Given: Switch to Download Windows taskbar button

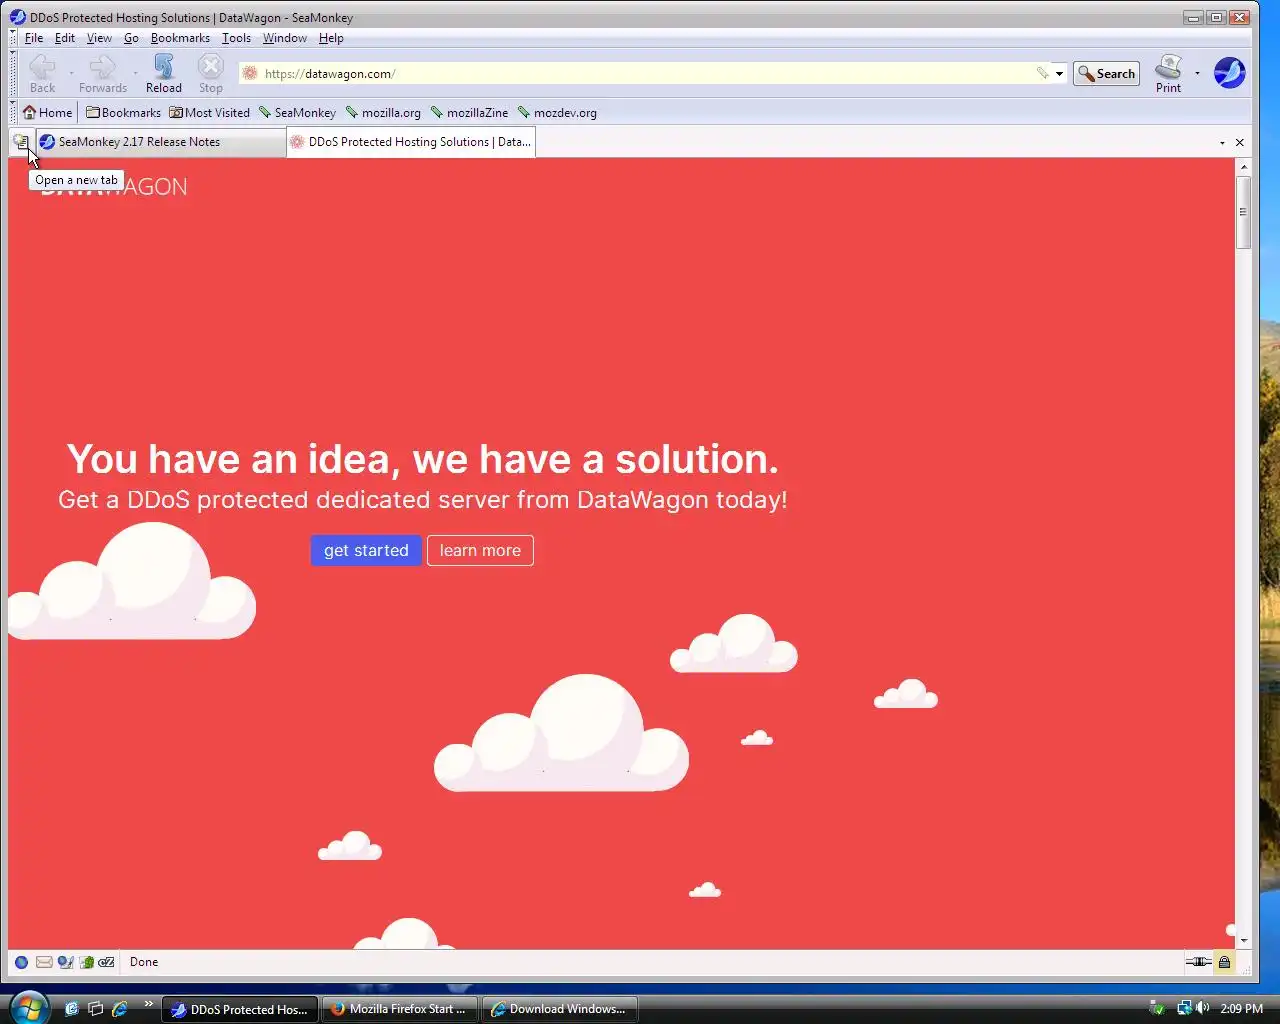Looking at the screenshot, I should [x=560, y=1009].
